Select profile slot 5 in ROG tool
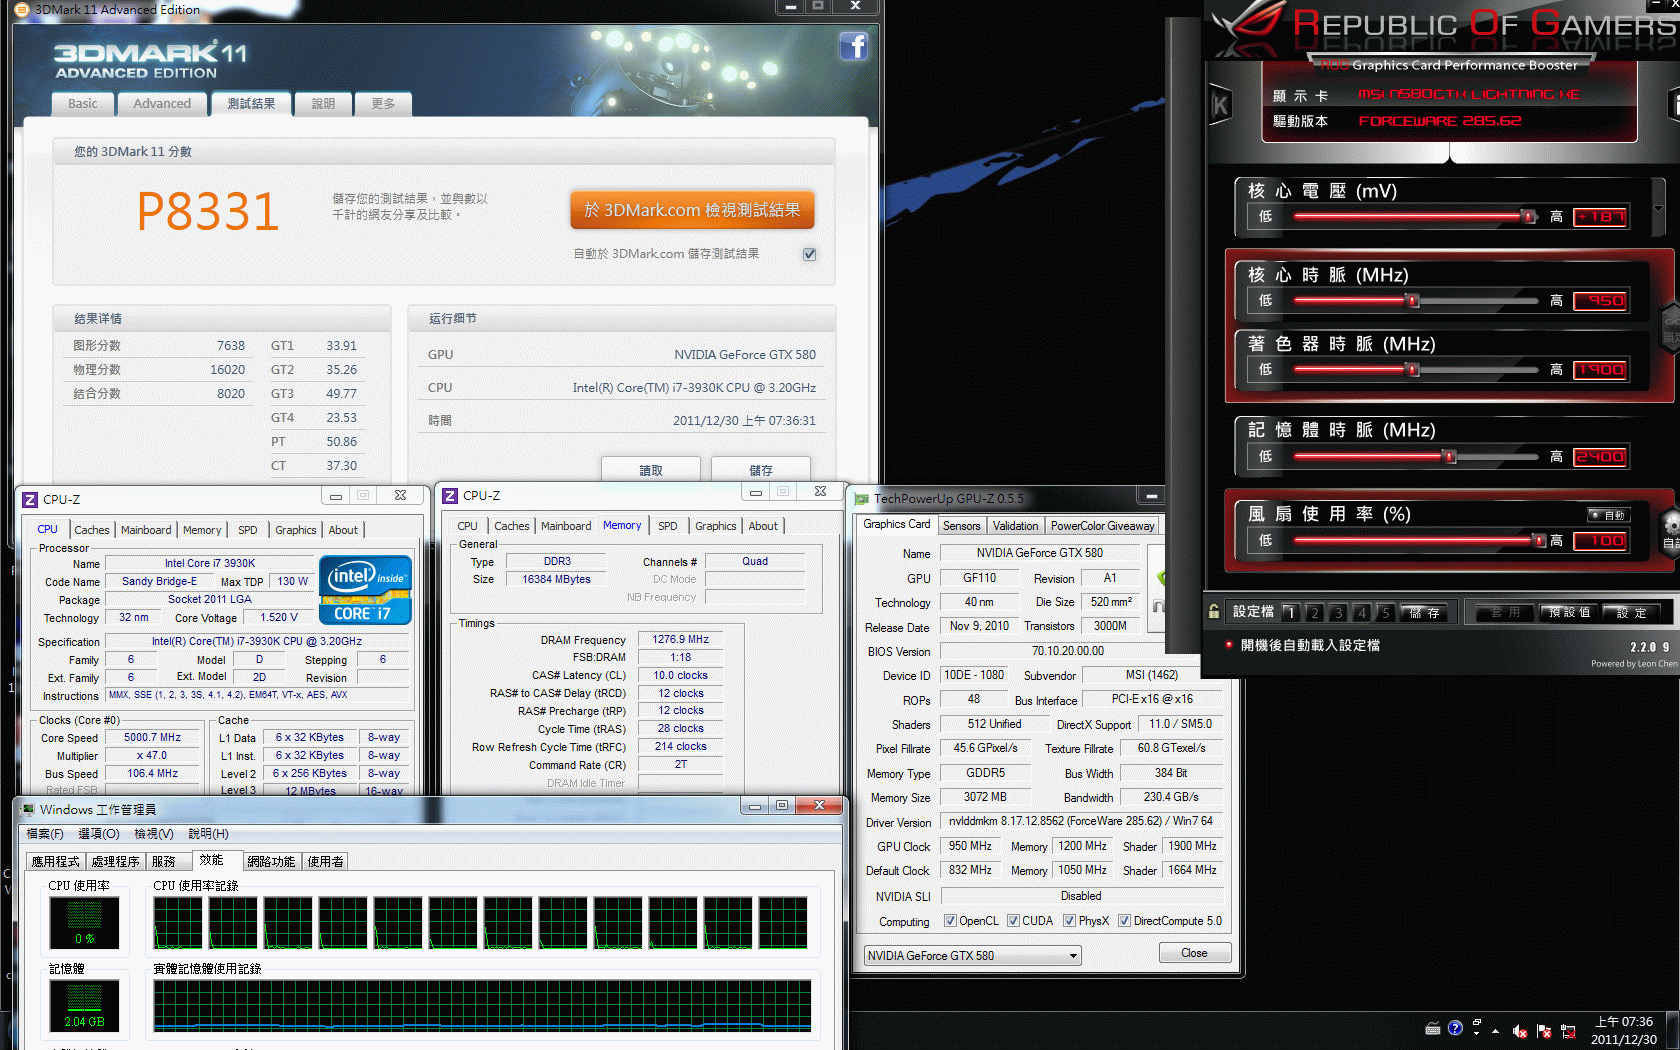The image size is (1680, 1050). tap(1385, 613)
